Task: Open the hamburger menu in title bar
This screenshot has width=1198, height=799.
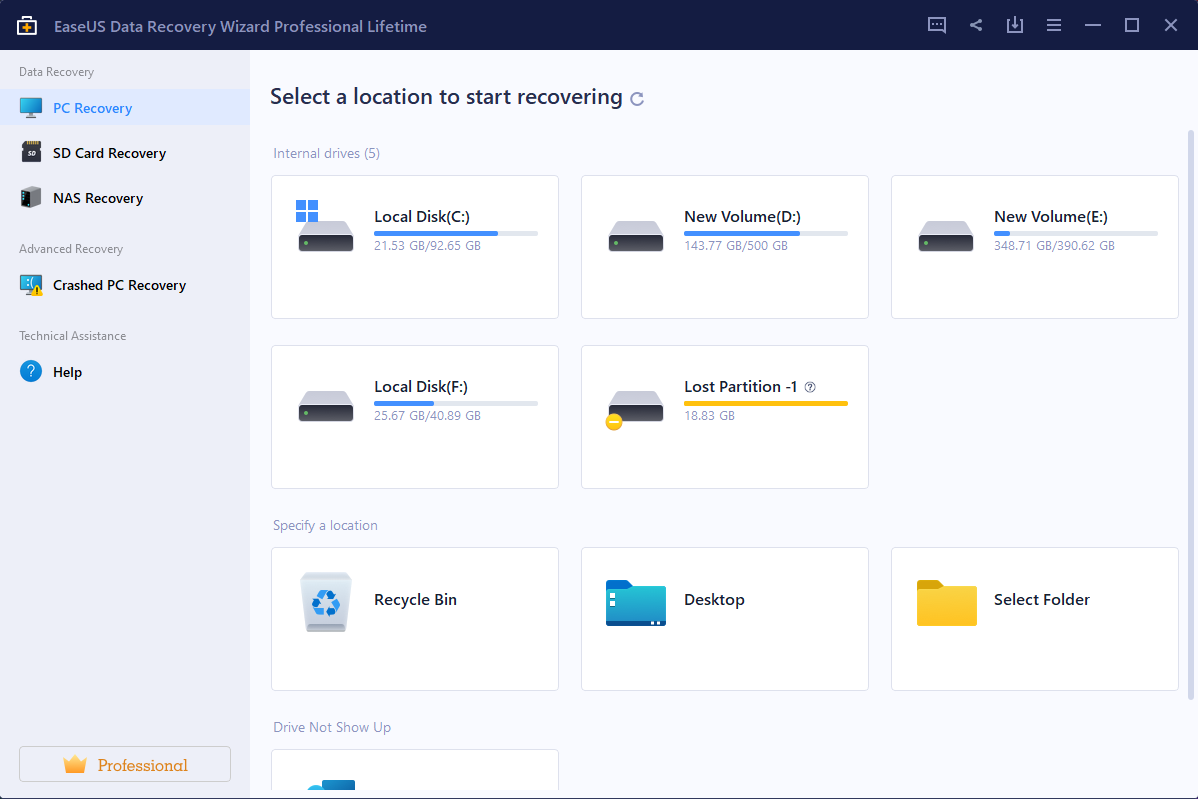Action: pos(1054,25)
